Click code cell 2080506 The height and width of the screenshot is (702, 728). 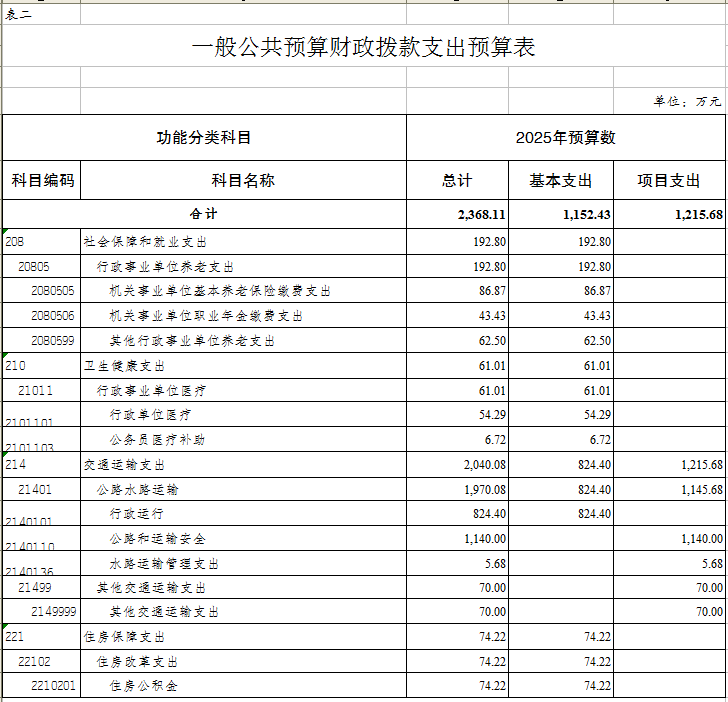42,316
